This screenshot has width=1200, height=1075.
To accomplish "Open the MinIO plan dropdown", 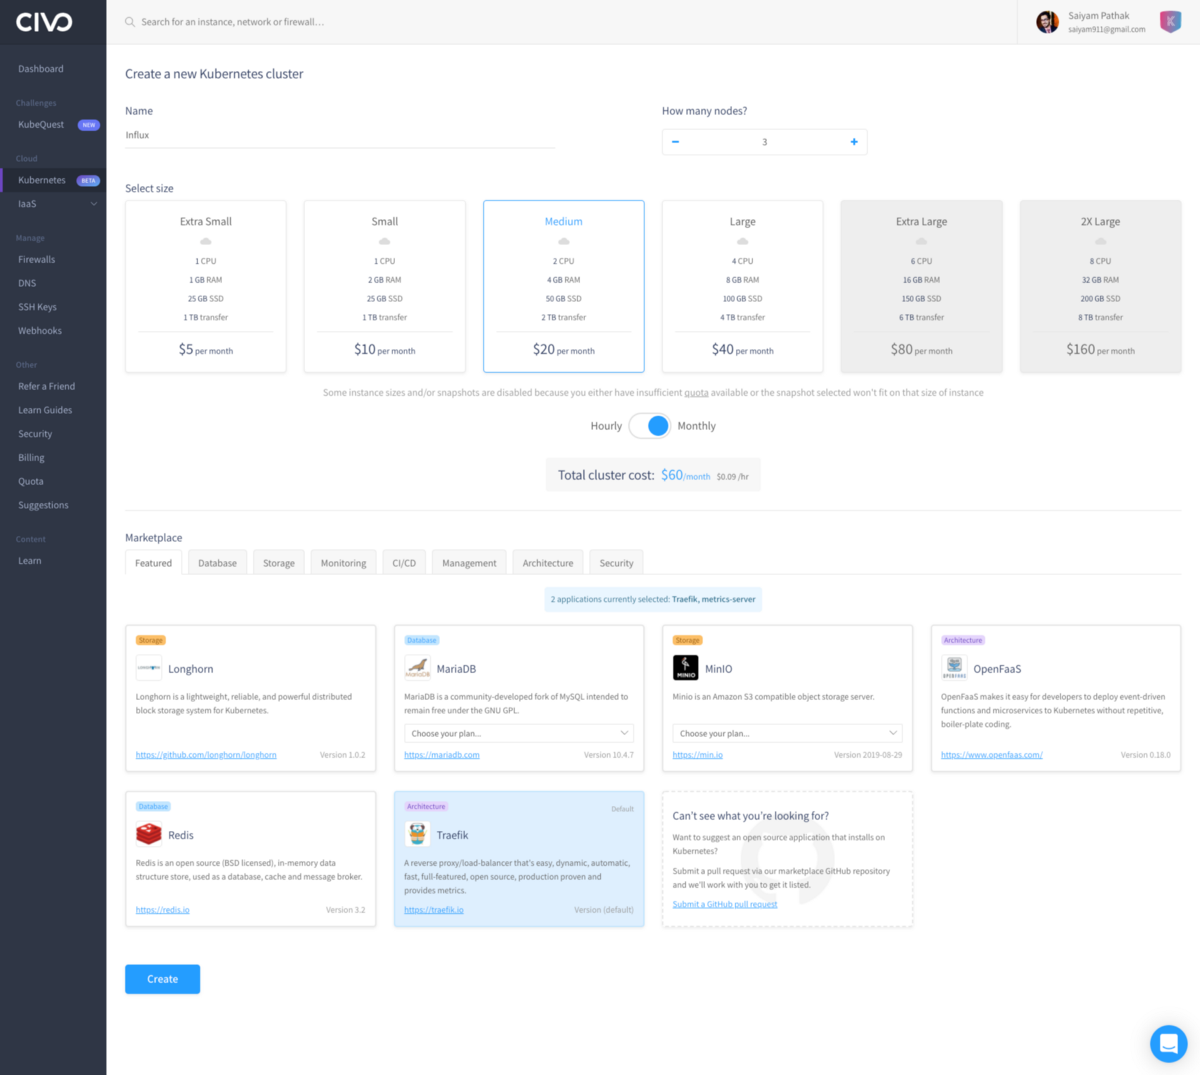I will click(787, 733).
